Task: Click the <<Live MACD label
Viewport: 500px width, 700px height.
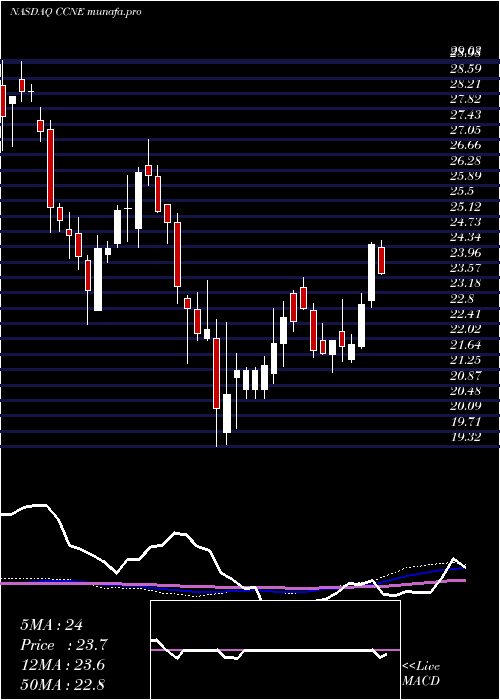Action: [x=421, y=674]
